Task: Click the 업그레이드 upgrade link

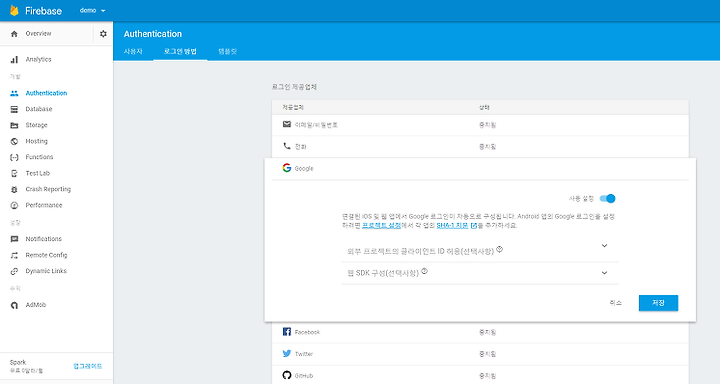Action: click(87, 366)
